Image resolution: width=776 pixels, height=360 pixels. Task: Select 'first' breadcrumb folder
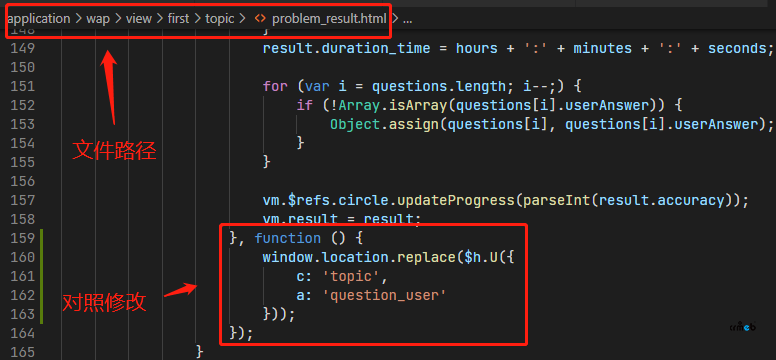click(x=178, y=19)
